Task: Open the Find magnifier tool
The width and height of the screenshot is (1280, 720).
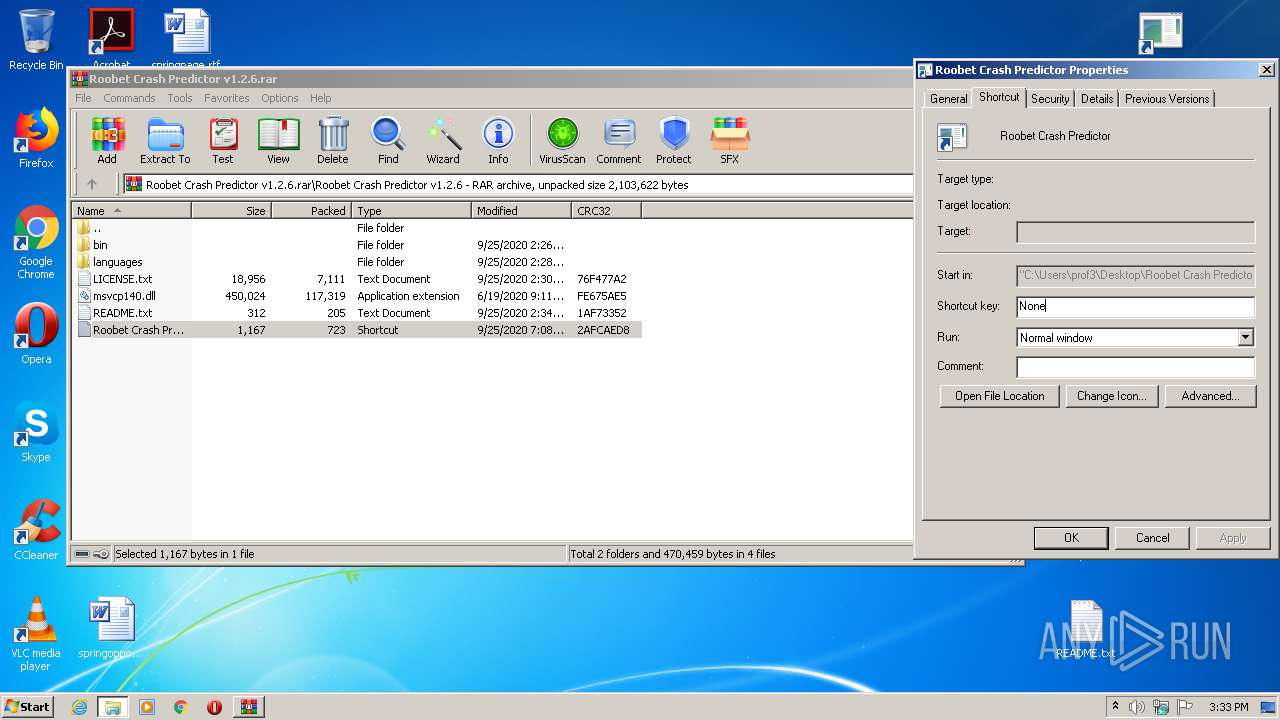Action: (x=388, y=141)
